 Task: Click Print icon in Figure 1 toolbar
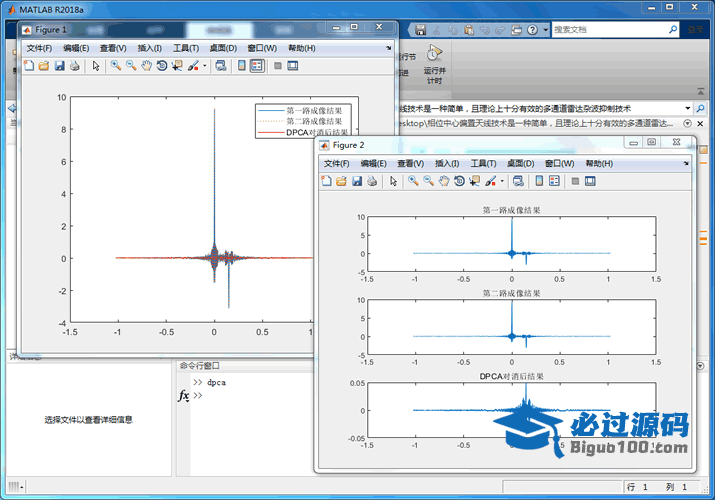pyautogui.click(x=74, y=66)
